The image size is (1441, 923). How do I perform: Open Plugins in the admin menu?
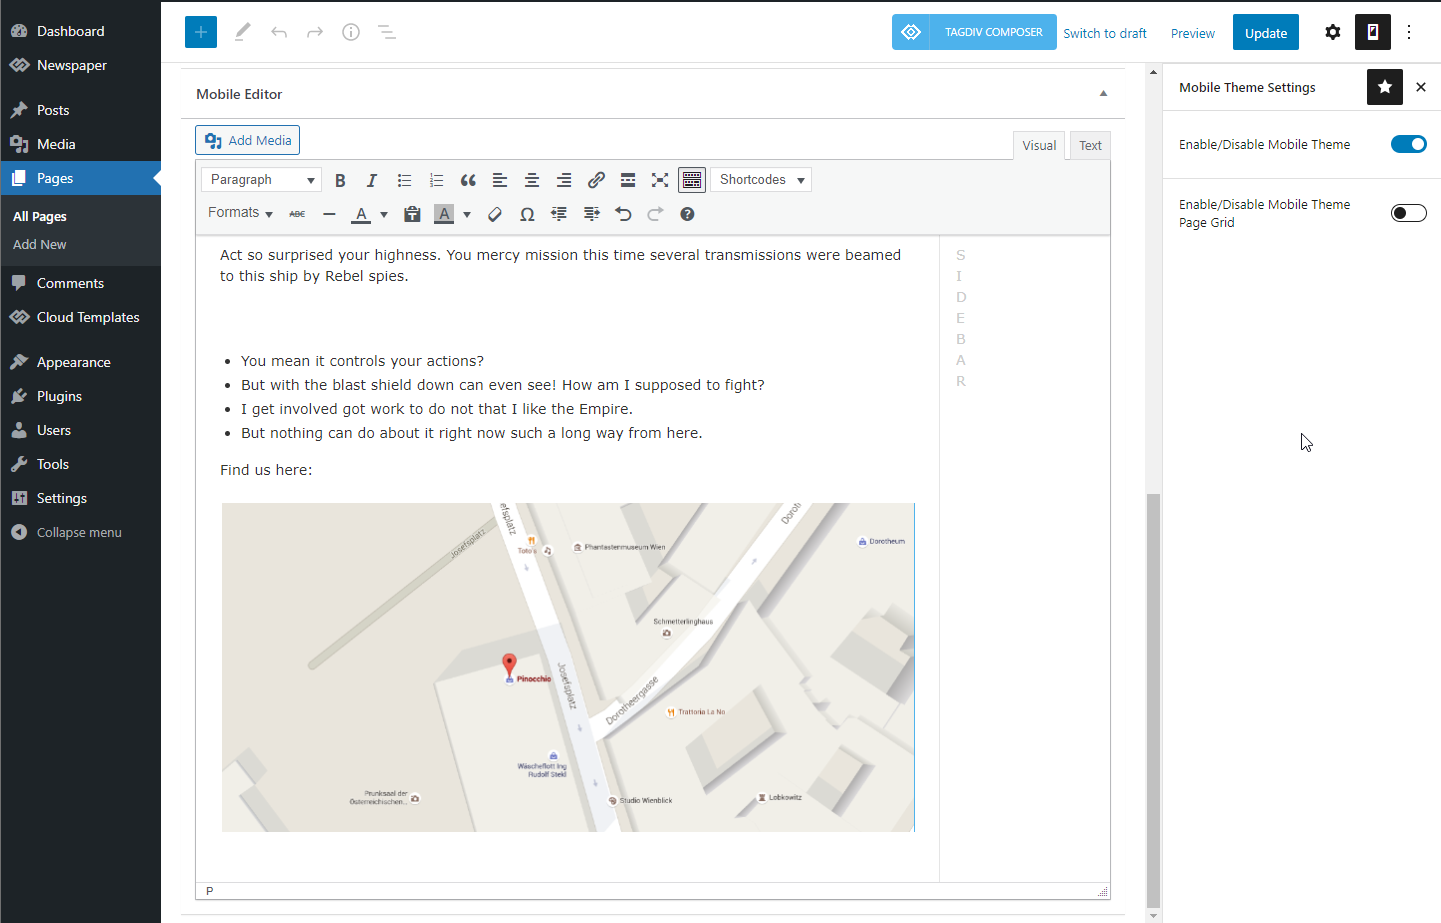tap(80, 396)
